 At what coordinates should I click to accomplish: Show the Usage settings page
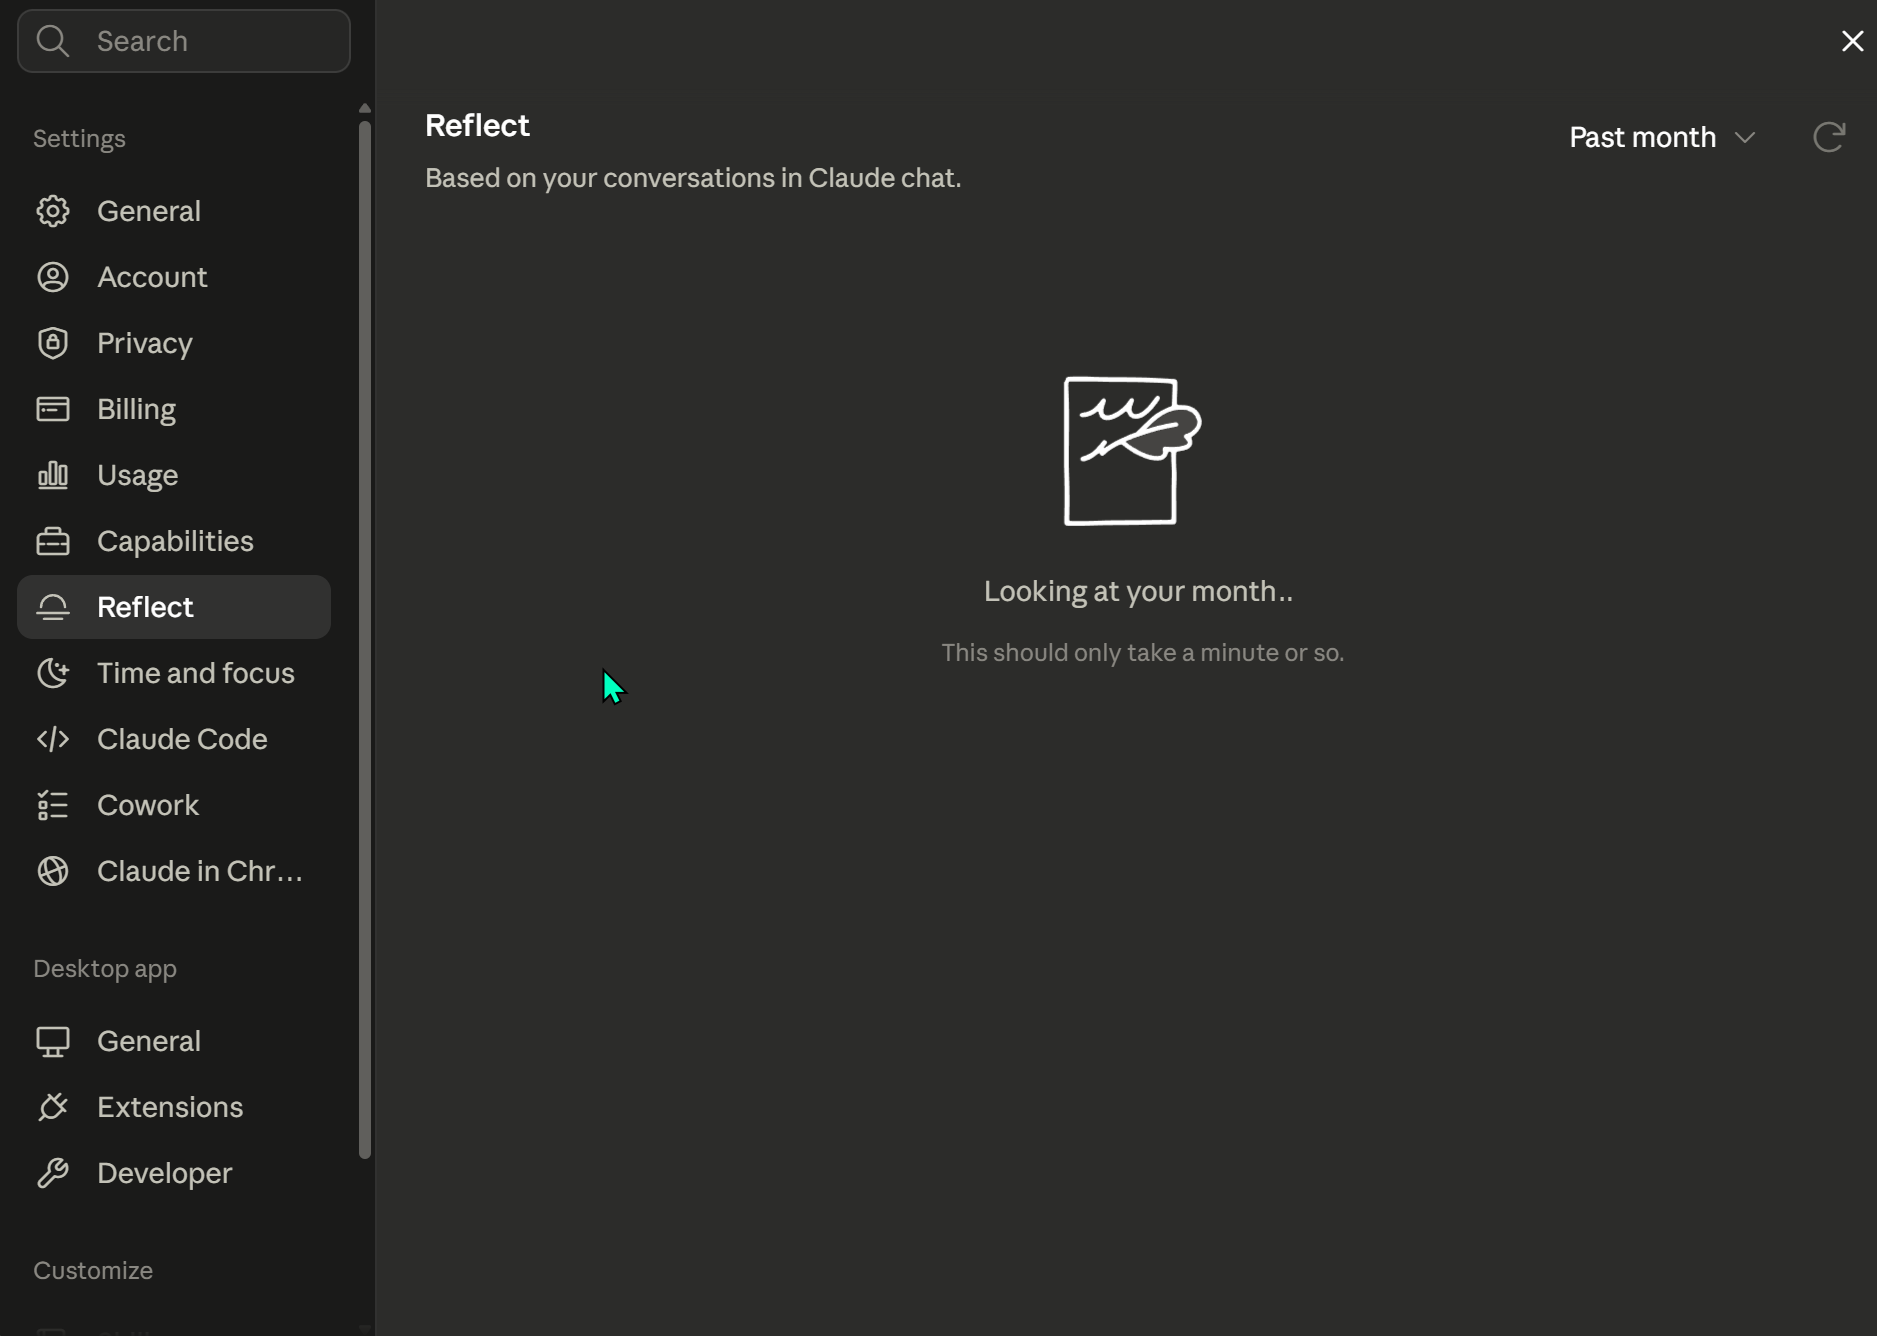pos(174,475)
